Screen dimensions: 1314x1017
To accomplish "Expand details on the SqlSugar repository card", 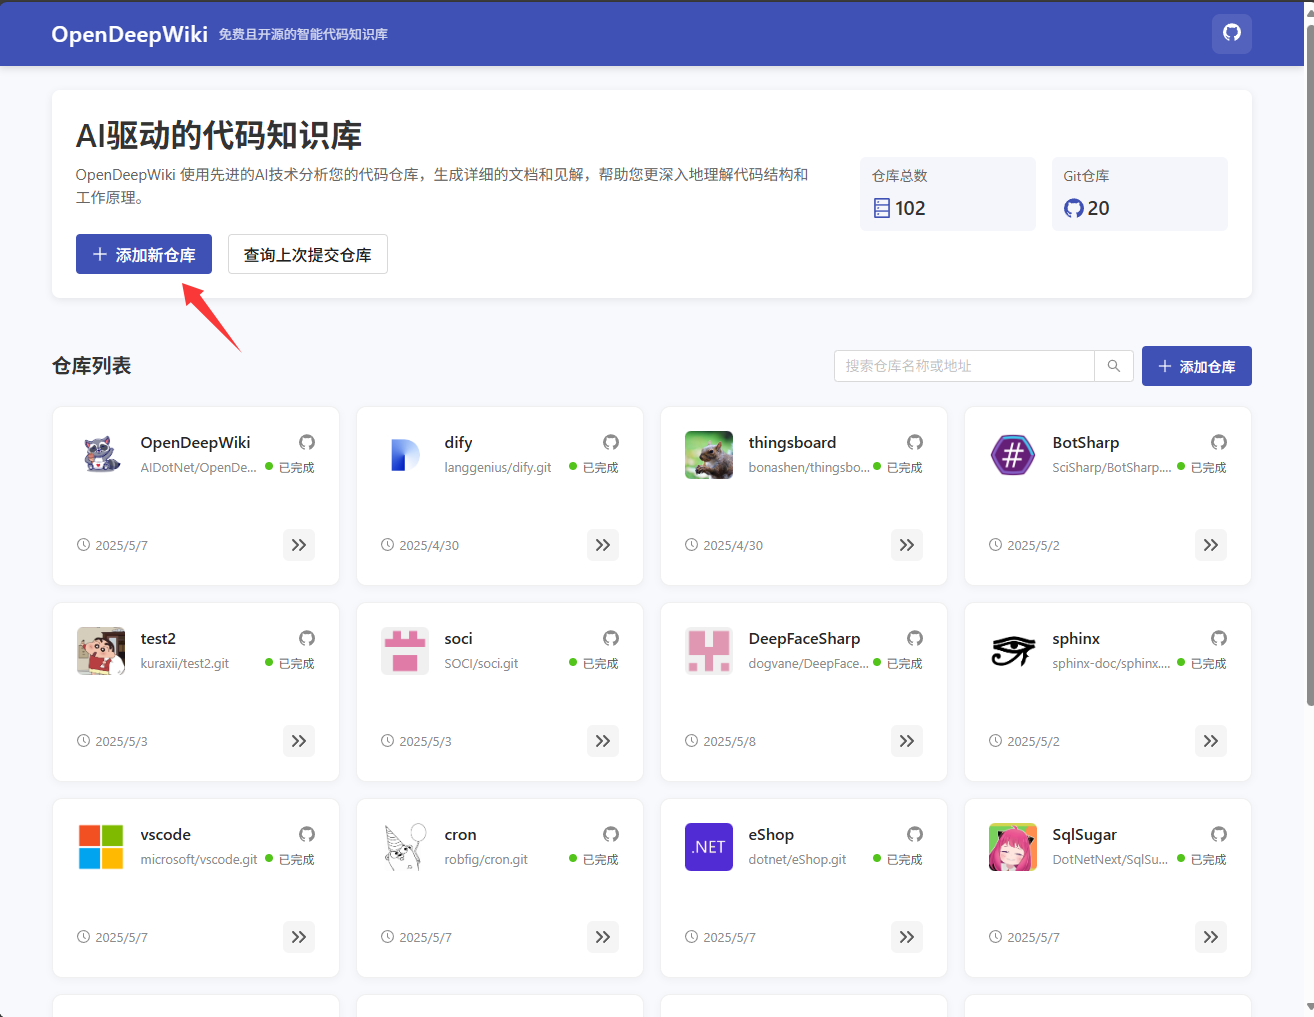I will 1210,937.
